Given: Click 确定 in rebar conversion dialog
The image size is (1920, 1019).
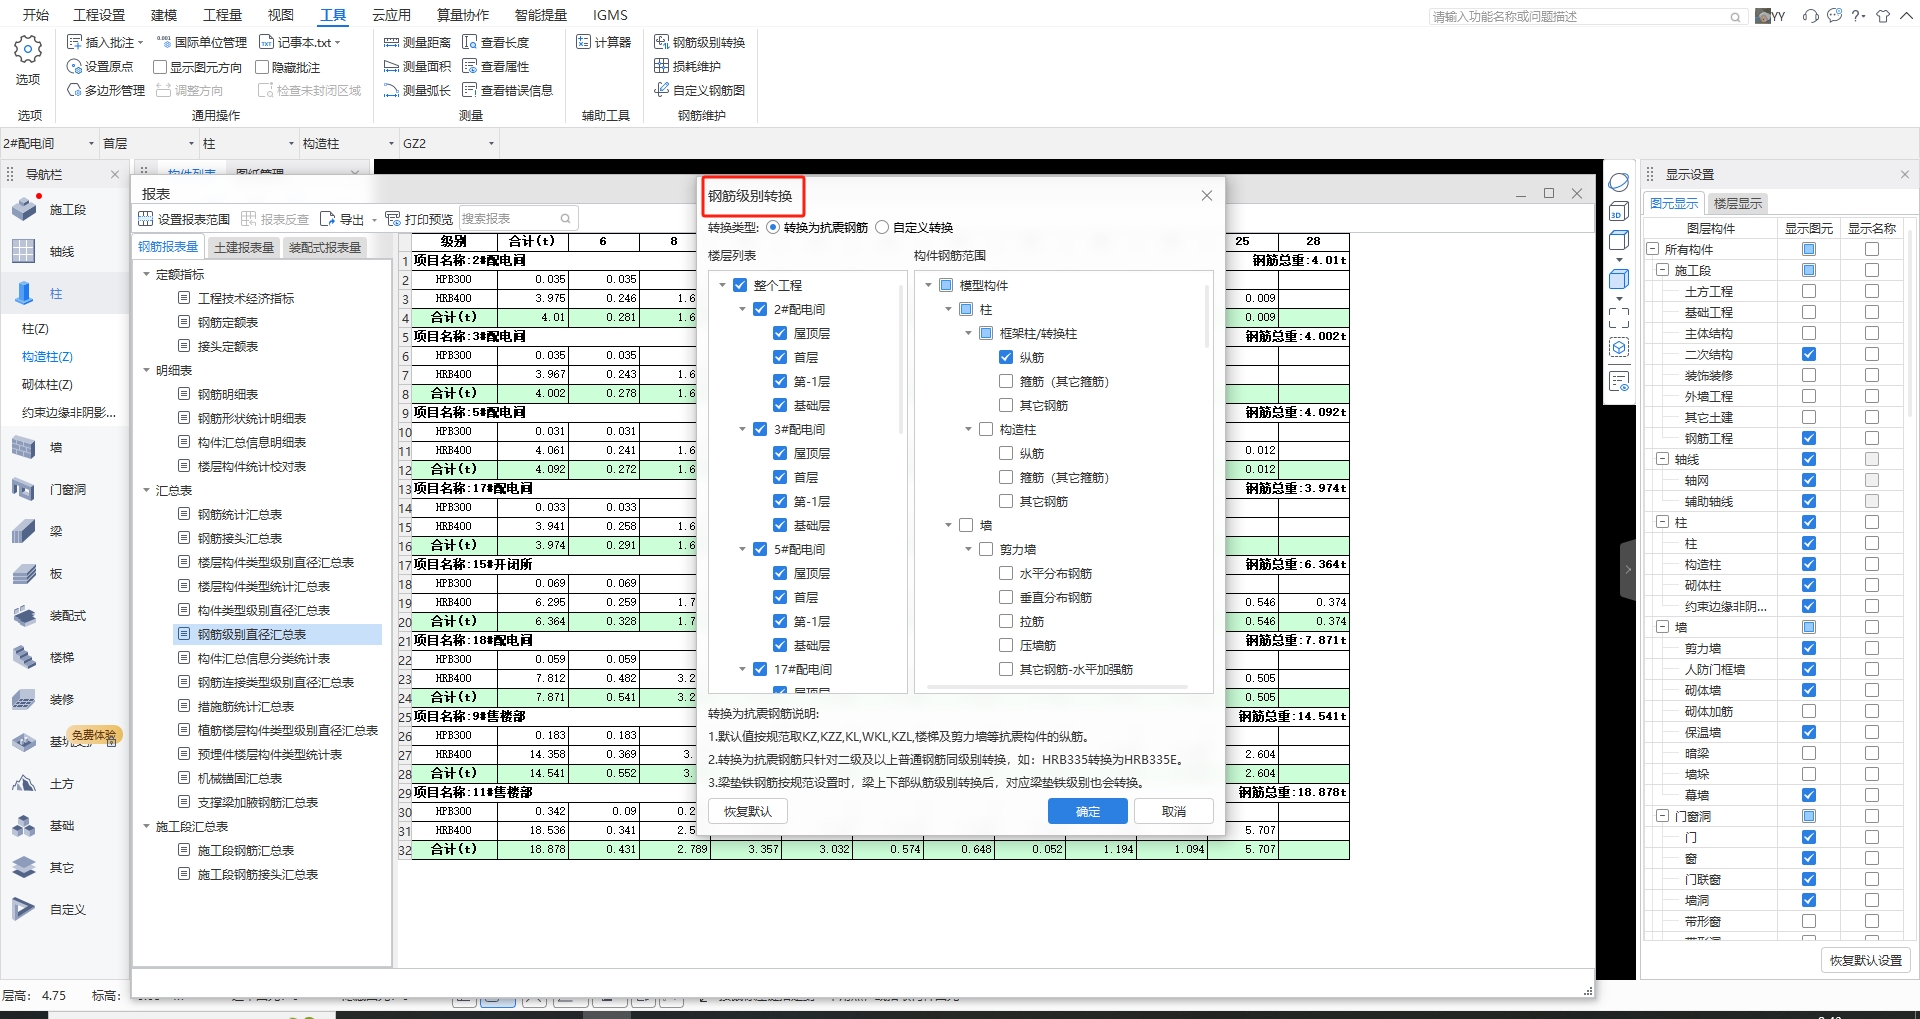Looking at the screenshot, I should point(1088,811).
